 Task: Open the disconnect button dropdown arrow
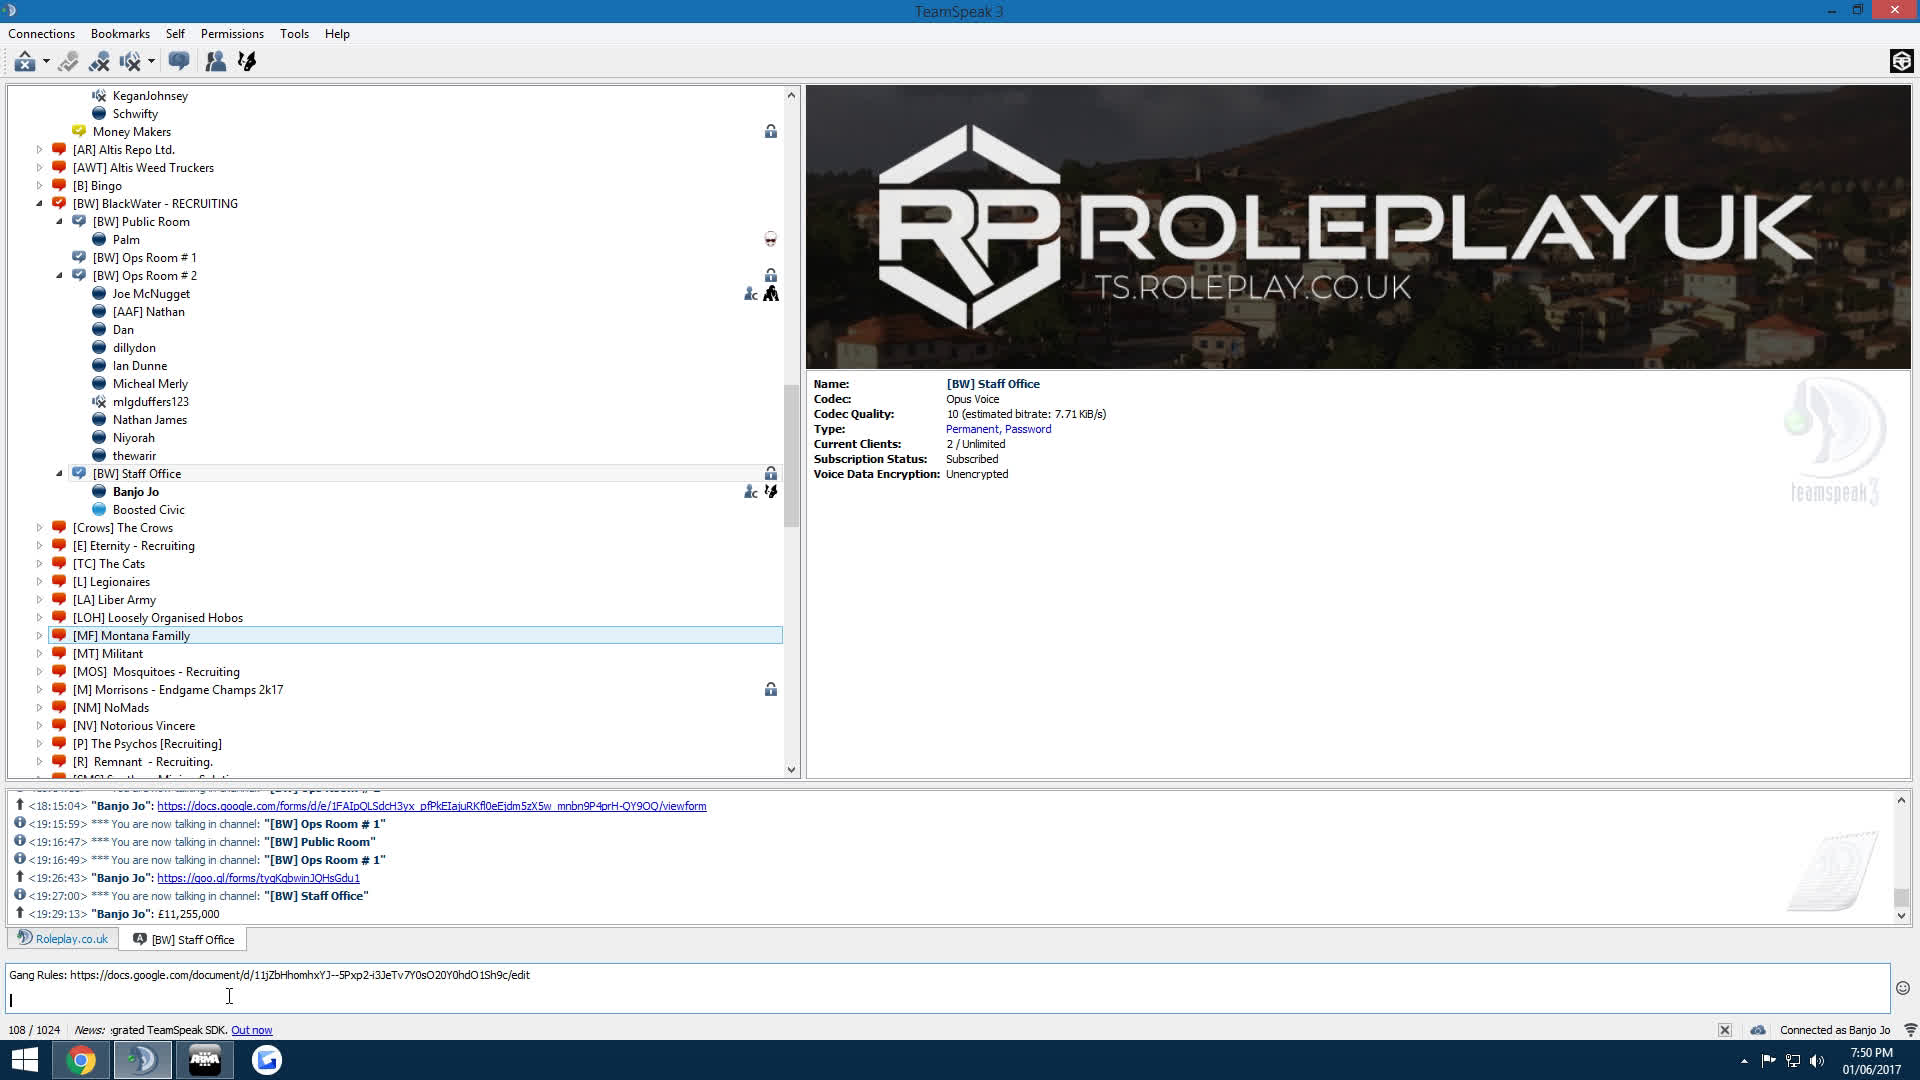tap(44, 61)
